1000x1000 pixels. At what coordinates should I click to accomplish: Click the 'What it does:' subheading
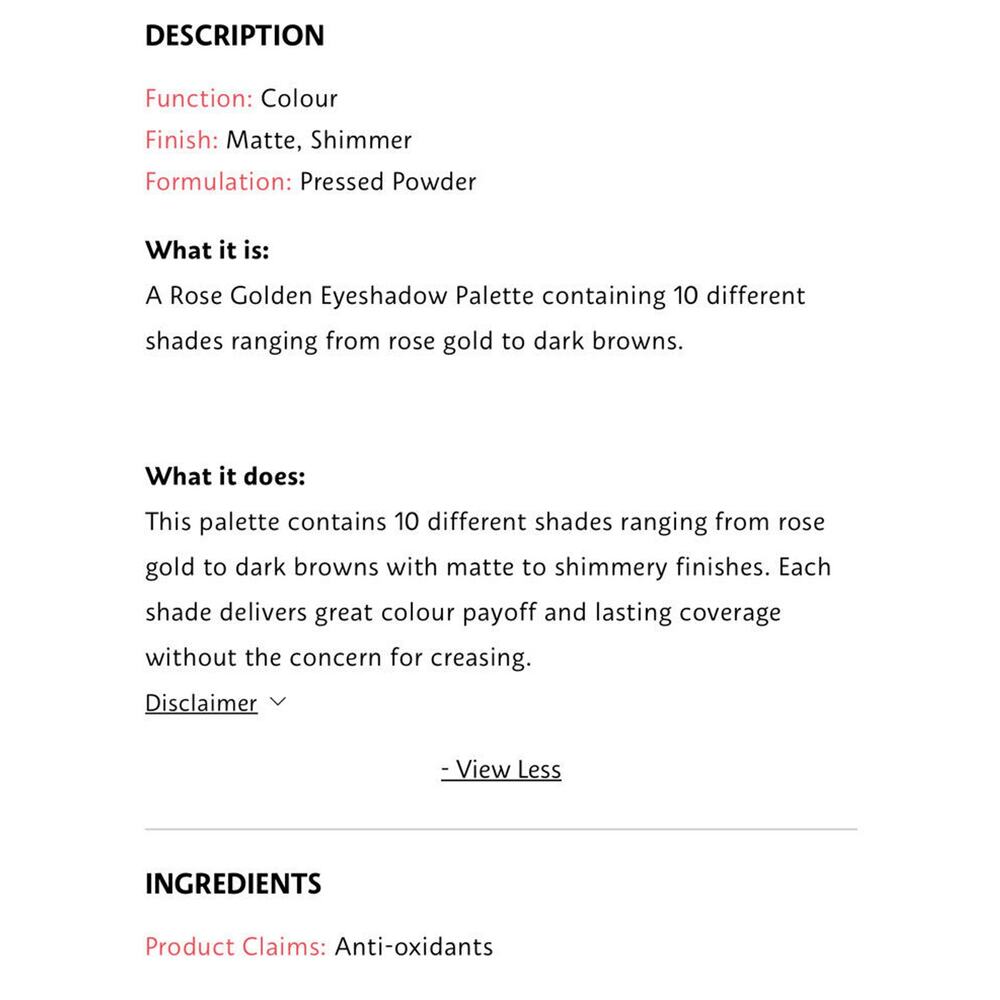pos(225,476)
